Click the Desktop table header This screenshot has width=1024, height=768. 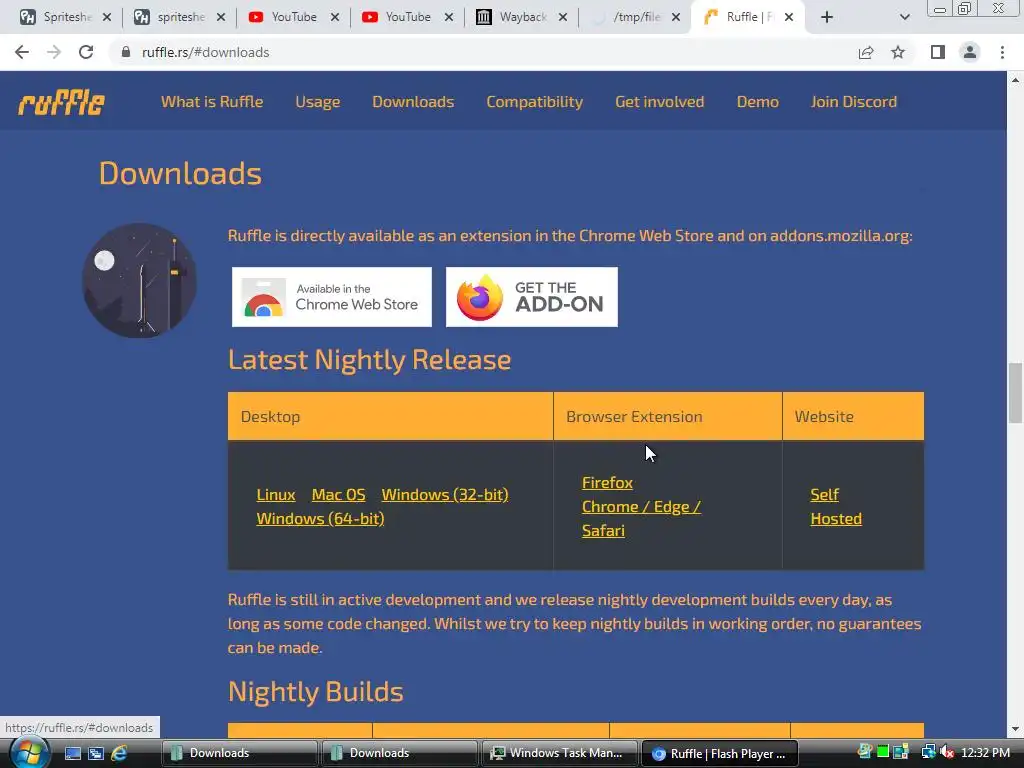click(391, 416)
